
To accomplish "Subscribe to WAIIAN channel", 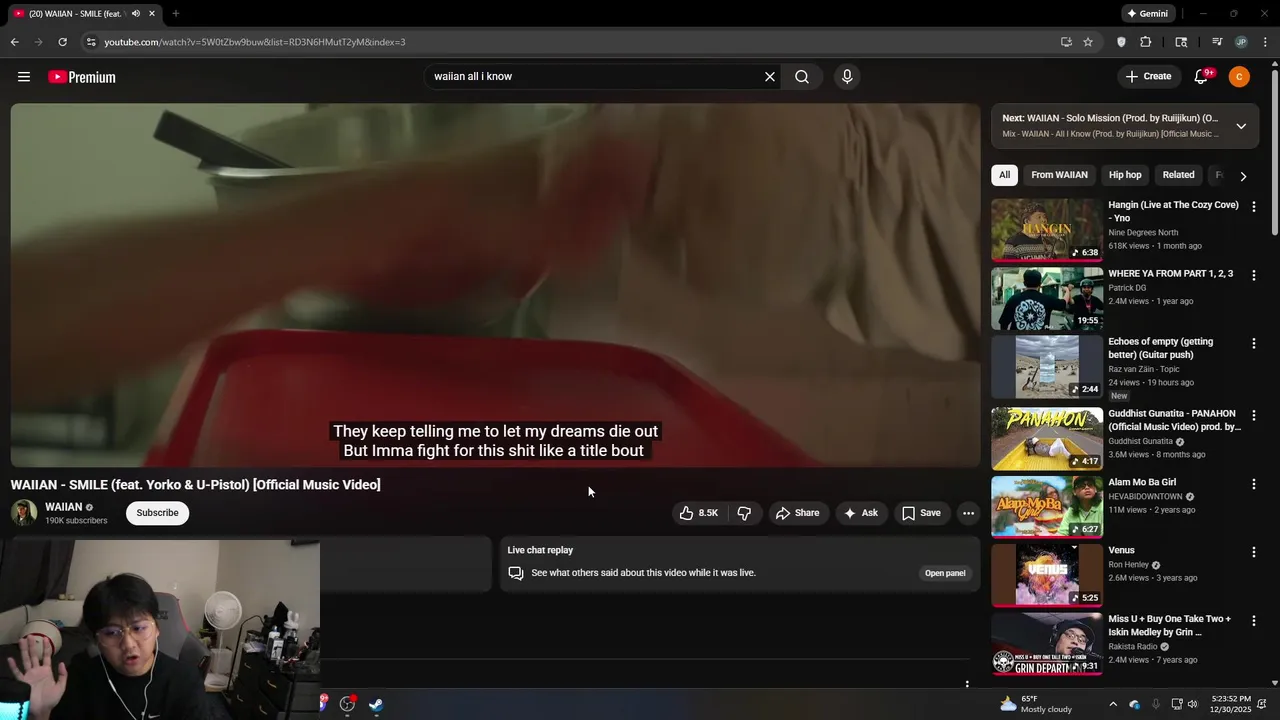I will 157,513.
